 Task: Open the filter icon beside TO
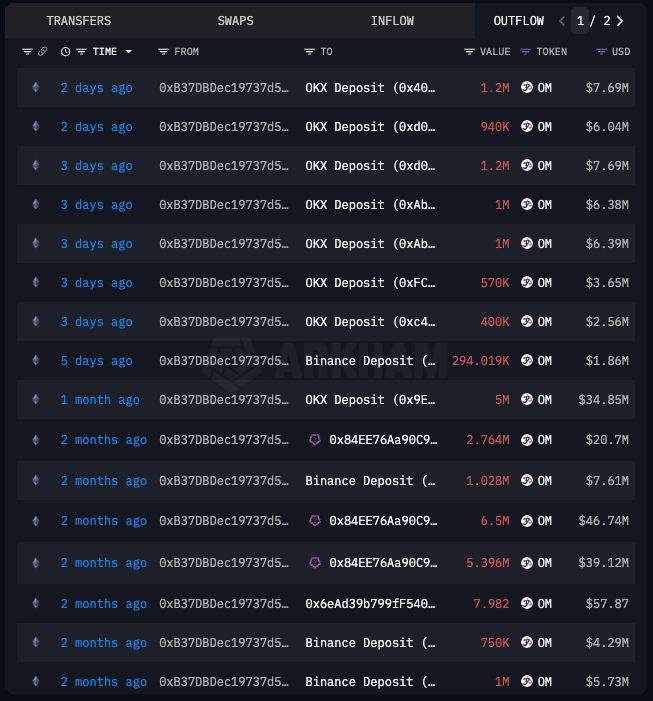click(309, 52)
